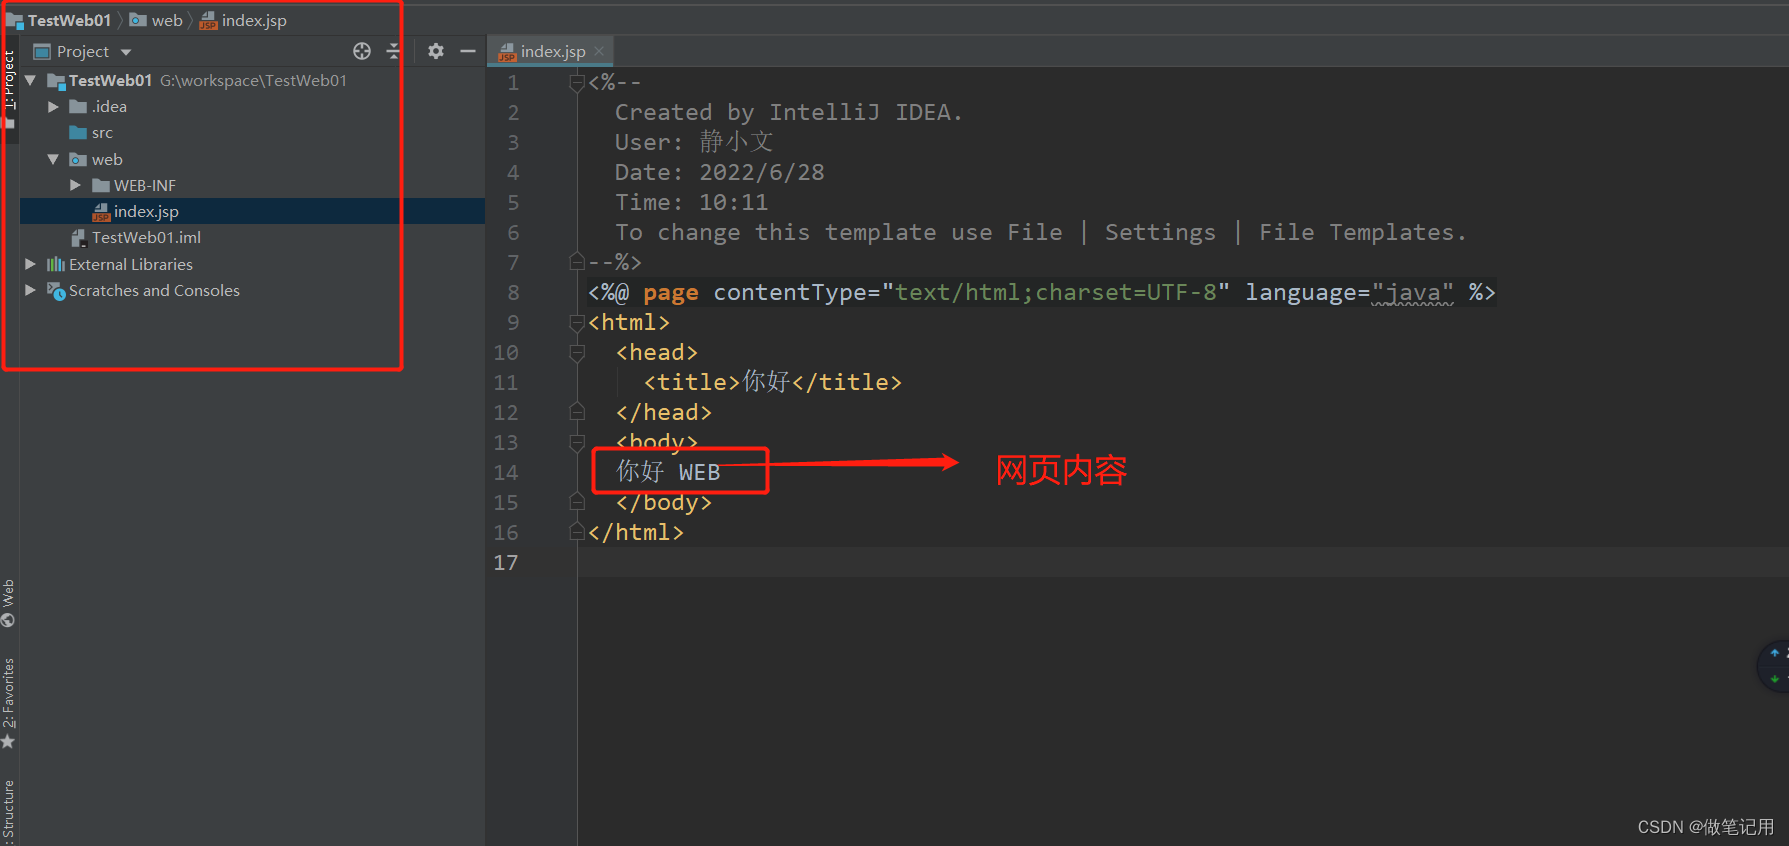Screen dimensions: 1789x846
Task: Expand the .idea folder arrow
Action: point(53,106)
